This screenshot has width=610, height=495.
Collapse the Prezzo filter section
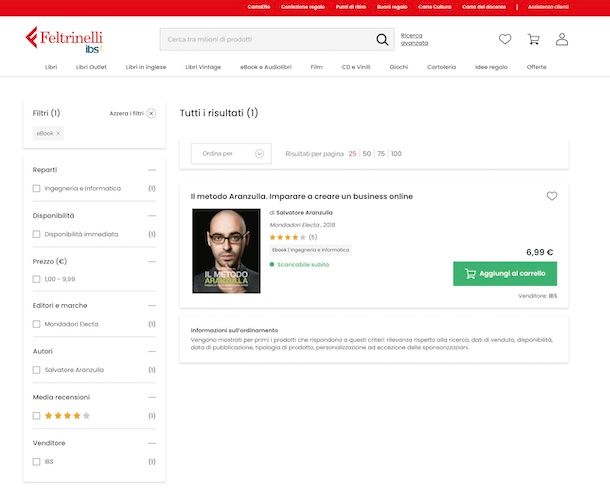(x=152, y=262)
